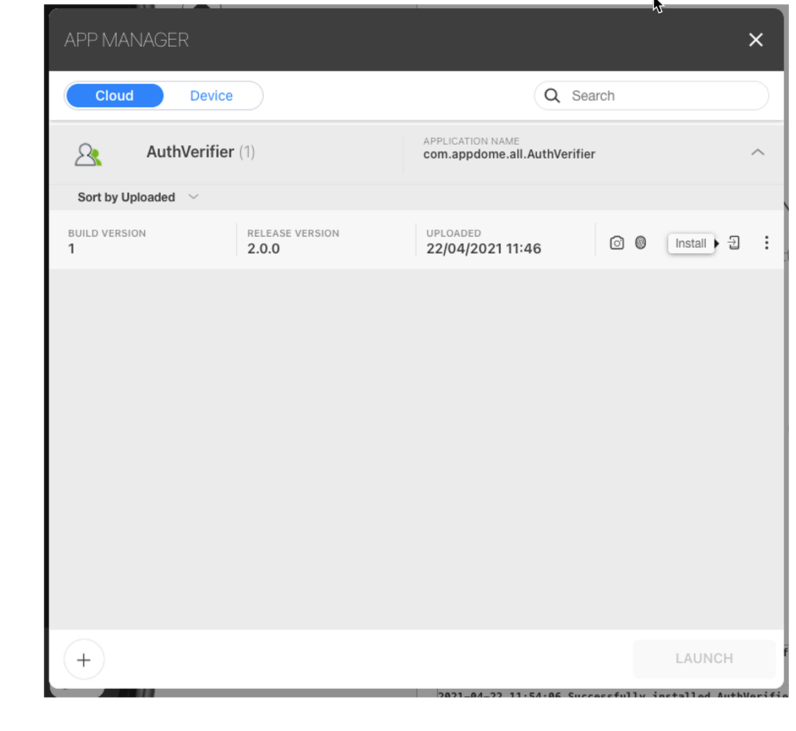The width and height of the screenshot is (796, 731).
Task: Click the chevron beside Sort by Uploaded
Action: [193, 197]
